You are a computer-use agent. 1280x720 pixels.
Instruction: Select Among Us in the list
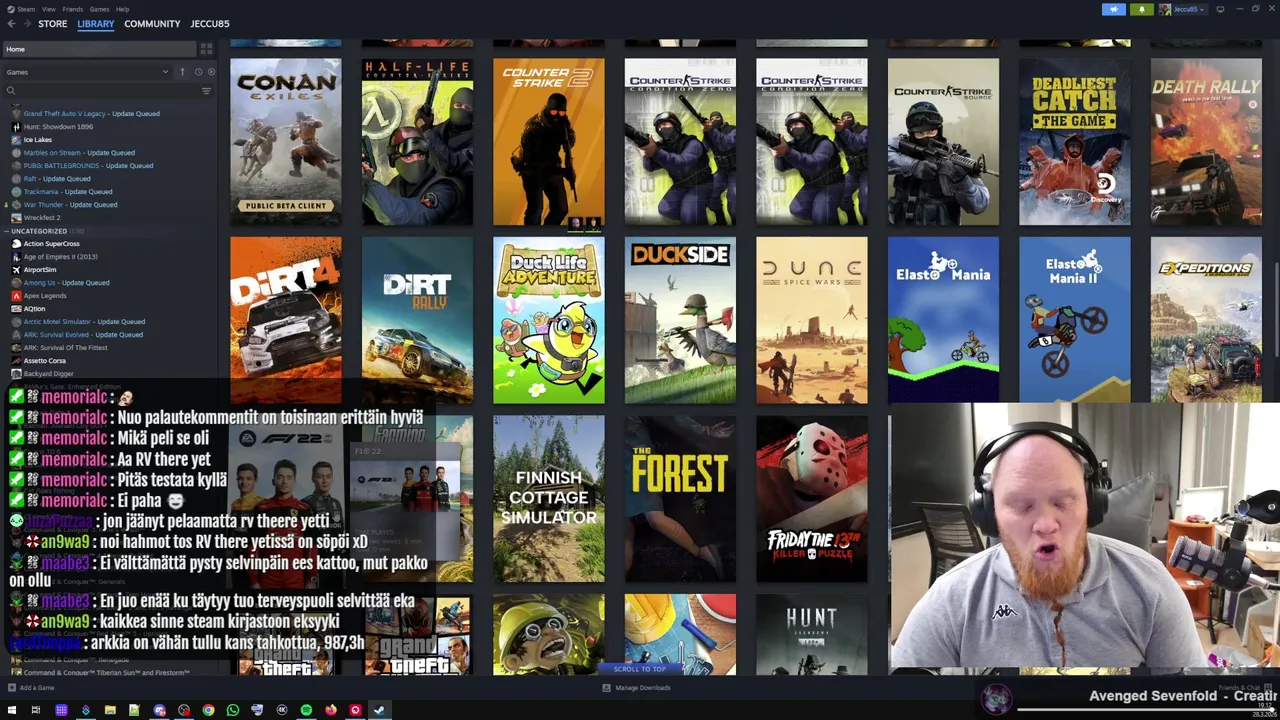[x=66, y=283]
